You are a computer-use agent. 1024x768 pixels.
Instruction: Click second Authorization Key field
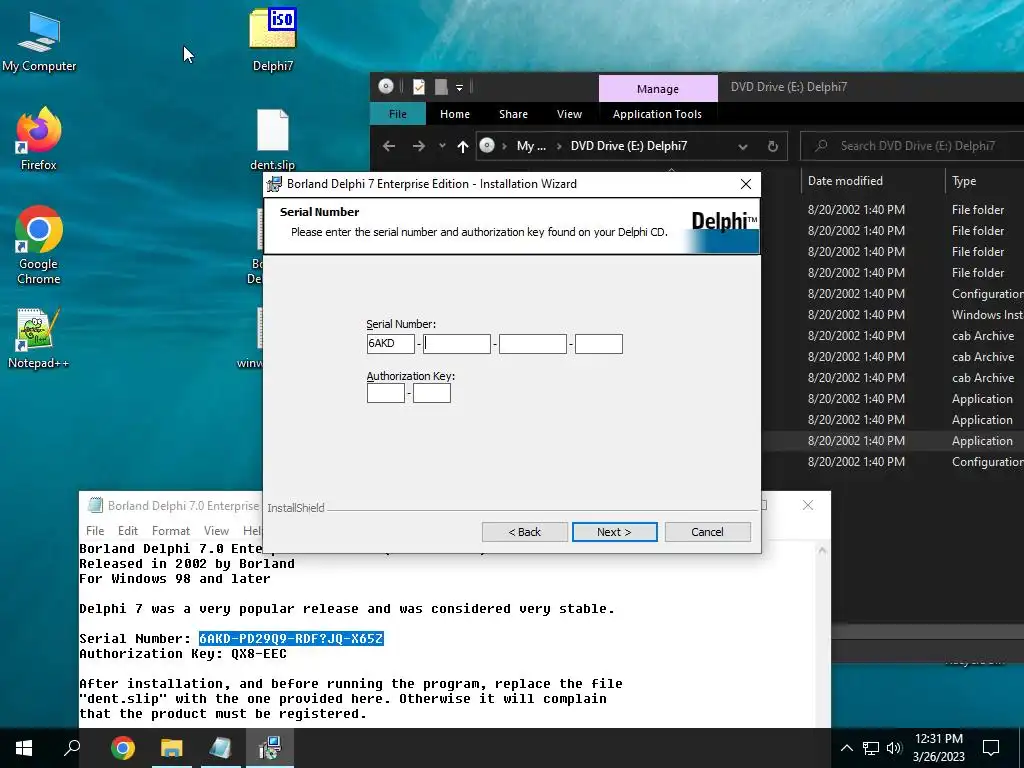click(x=432, y=393)
